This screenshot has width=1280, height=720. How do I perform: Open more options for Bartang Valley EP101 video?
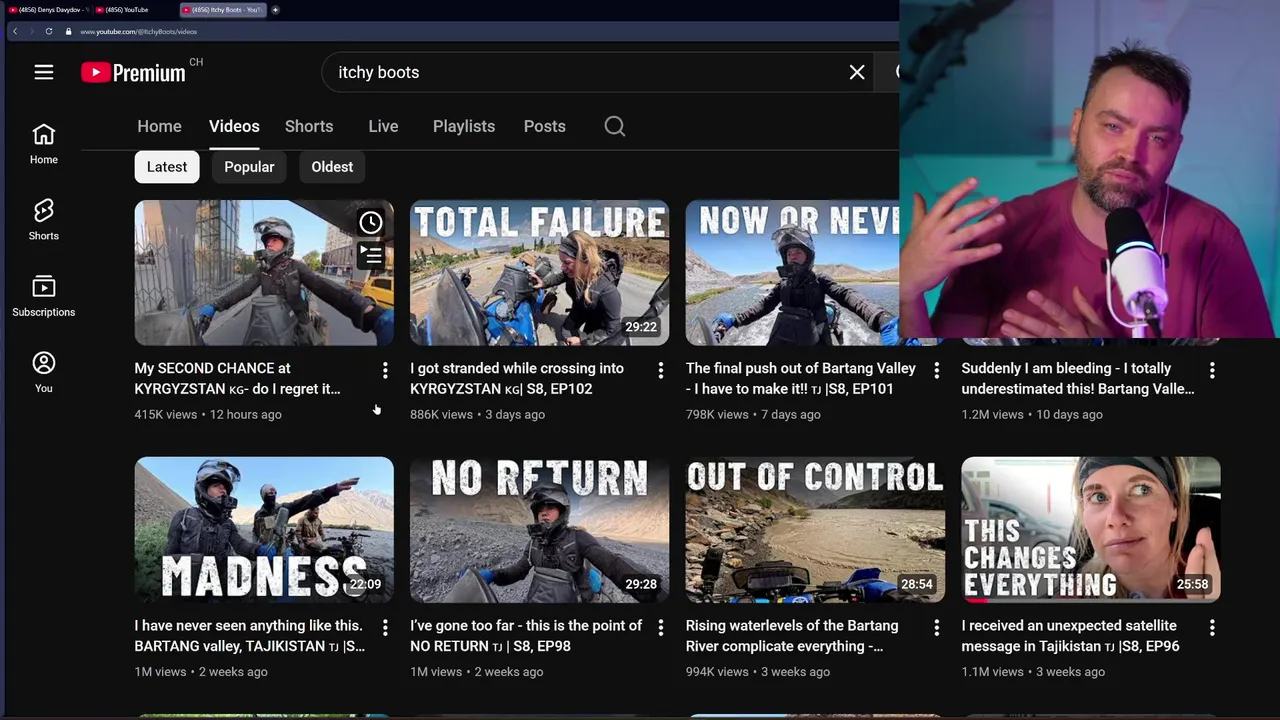coord(937,371)
